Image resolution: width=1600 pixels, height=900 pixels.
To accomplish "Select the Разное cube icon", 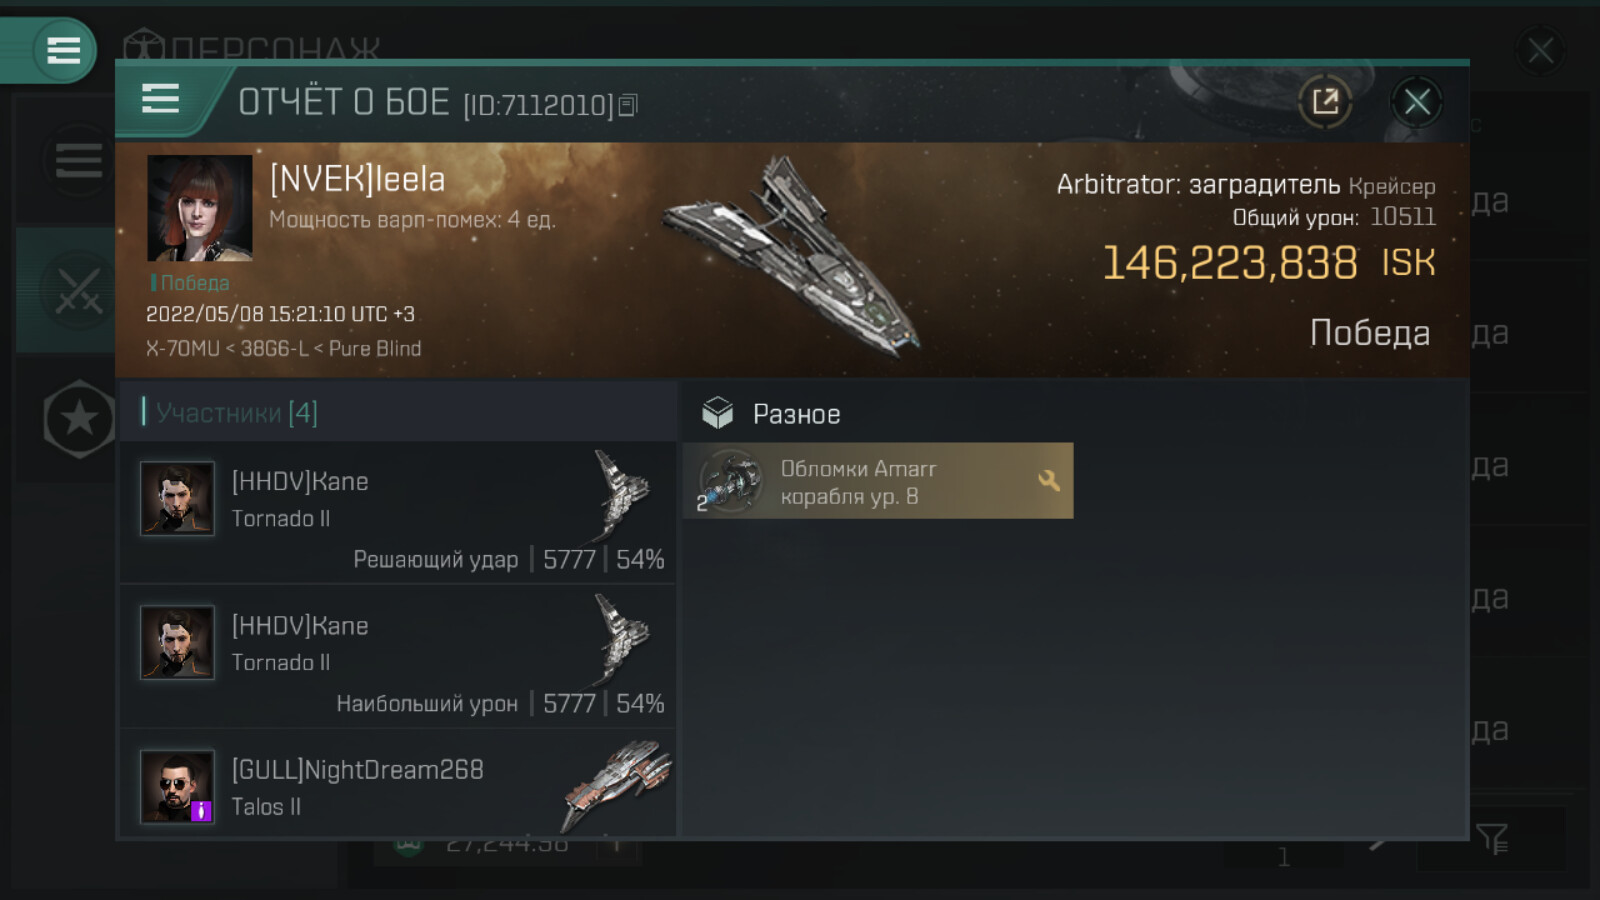I will (x=717, y=413).
